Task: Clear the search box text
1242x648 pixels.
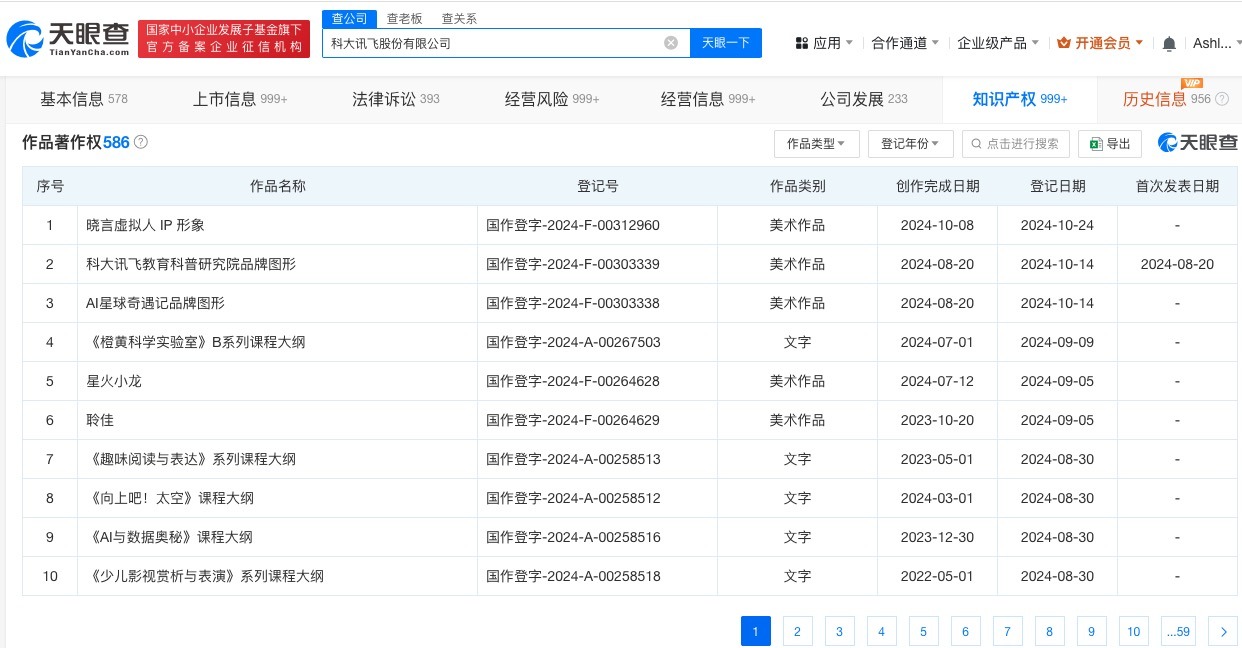Action: pos(671,43)
